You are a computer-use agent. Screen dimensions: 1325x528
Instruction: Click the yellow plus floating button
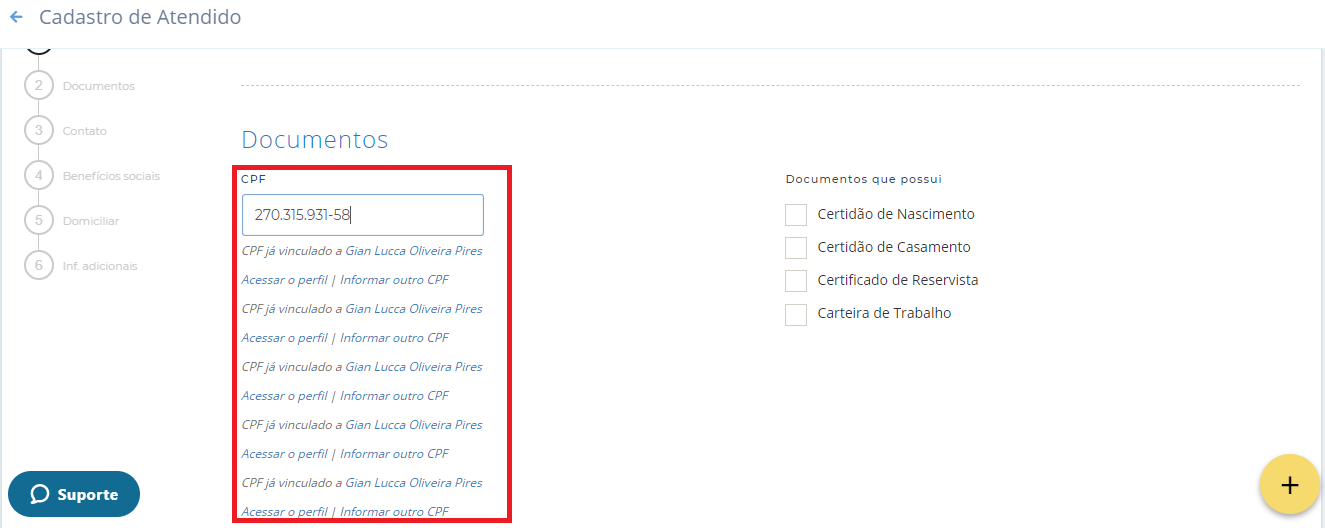point(1289,484)
